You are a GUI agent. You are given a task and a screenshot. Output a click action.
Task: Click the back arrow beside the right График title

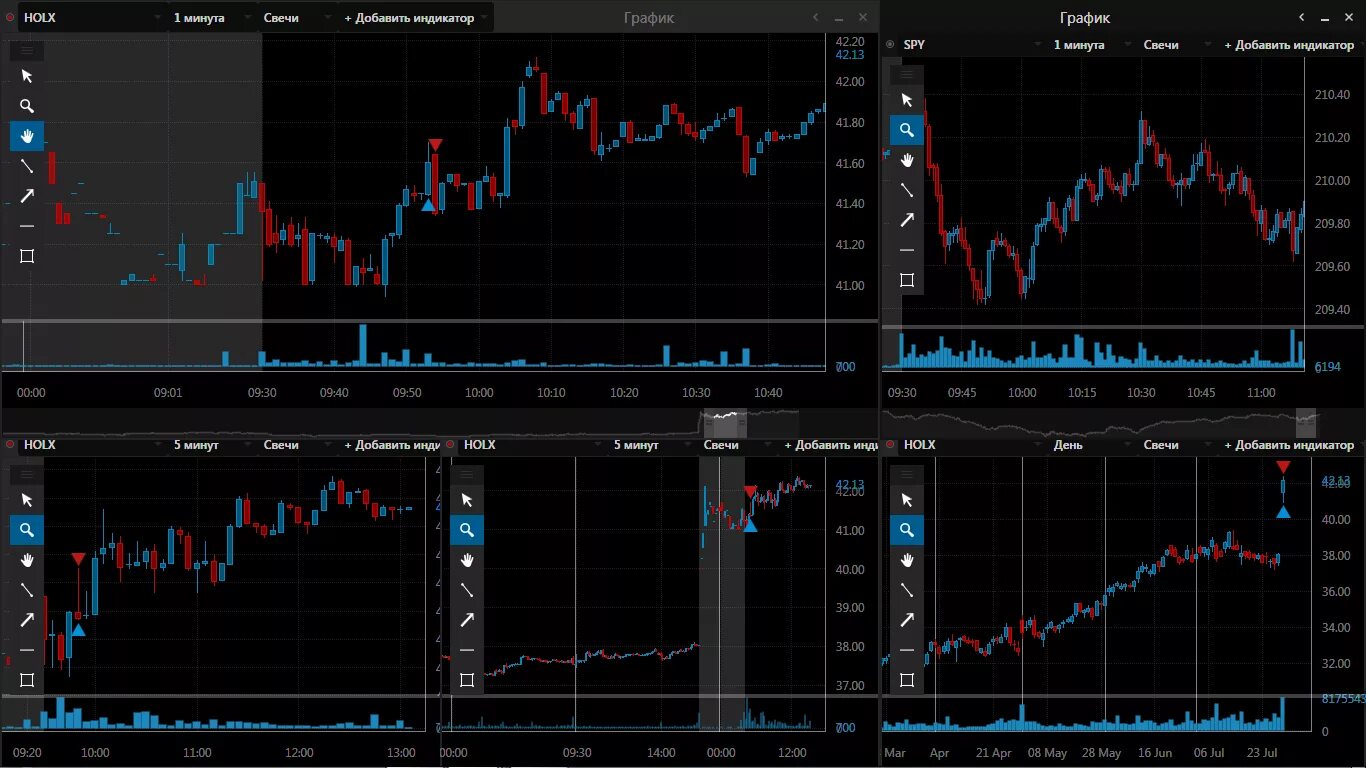click(x=1302, y=18)
